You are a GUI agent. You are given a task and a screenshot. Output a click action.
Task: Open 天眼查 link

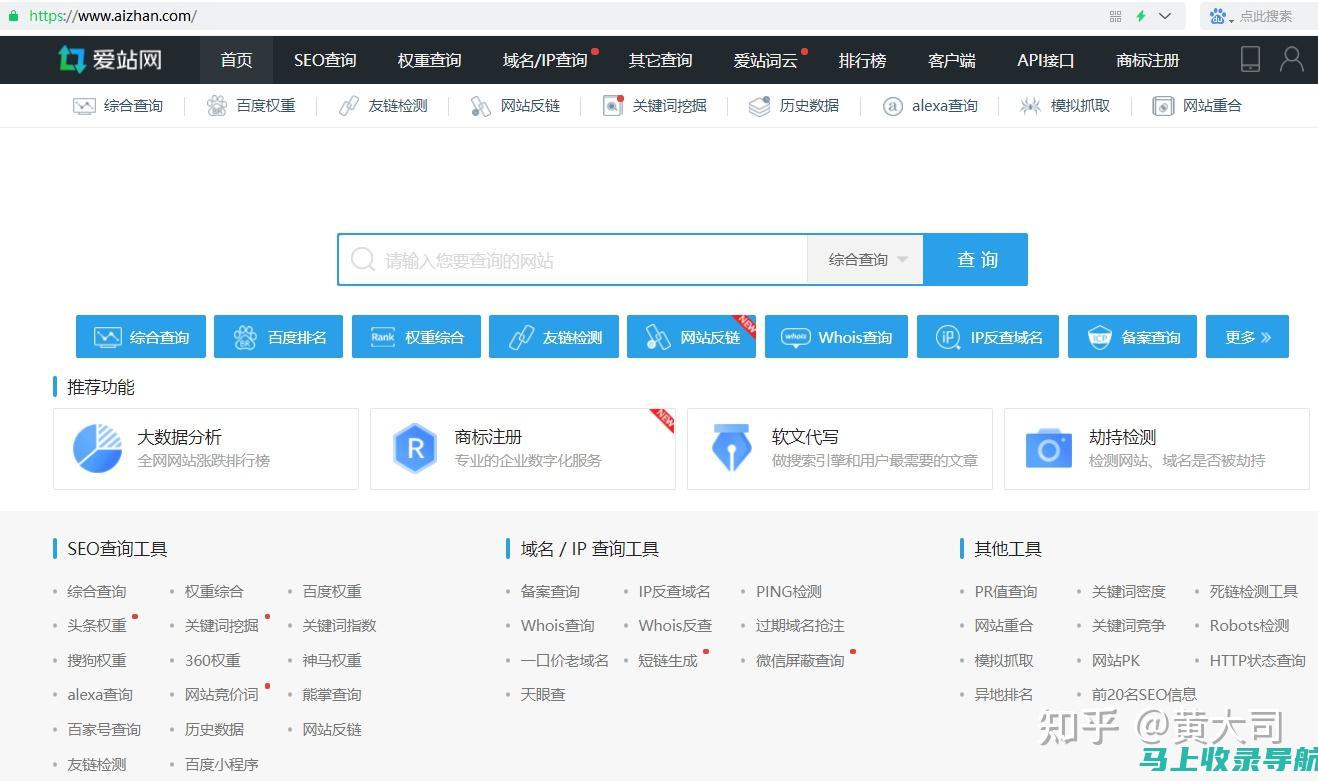[543, 695]
